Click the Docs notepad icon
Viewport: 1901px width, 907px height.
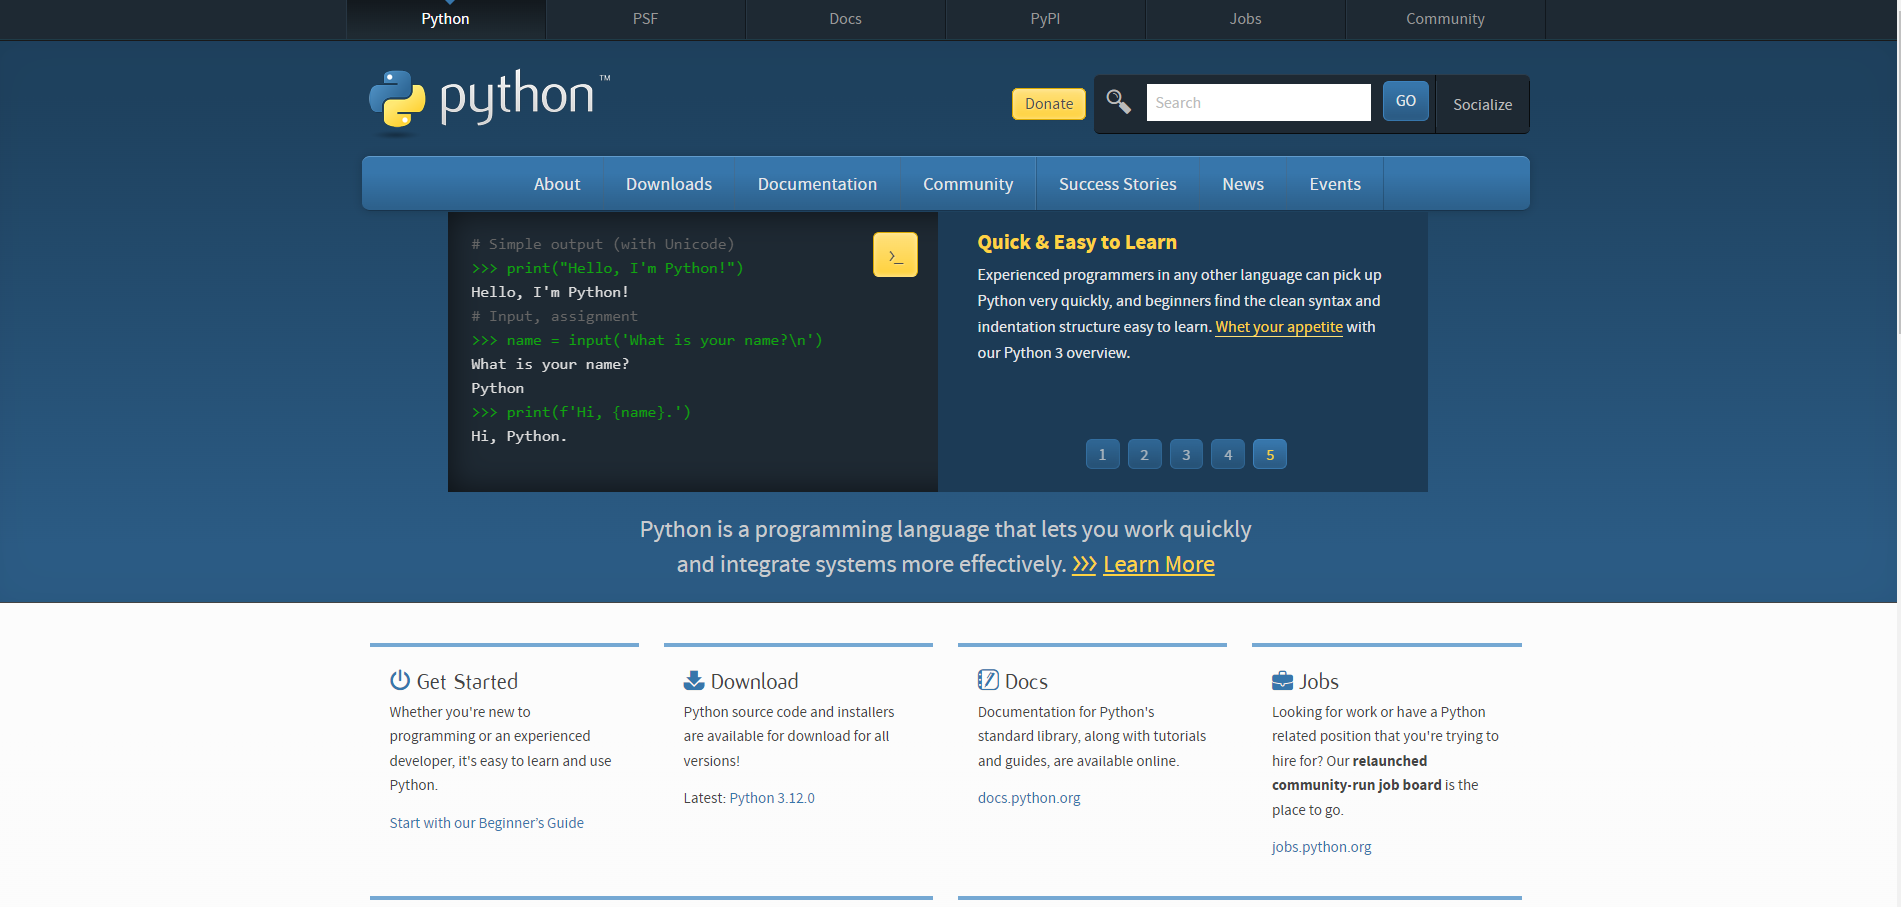[988, 681]
